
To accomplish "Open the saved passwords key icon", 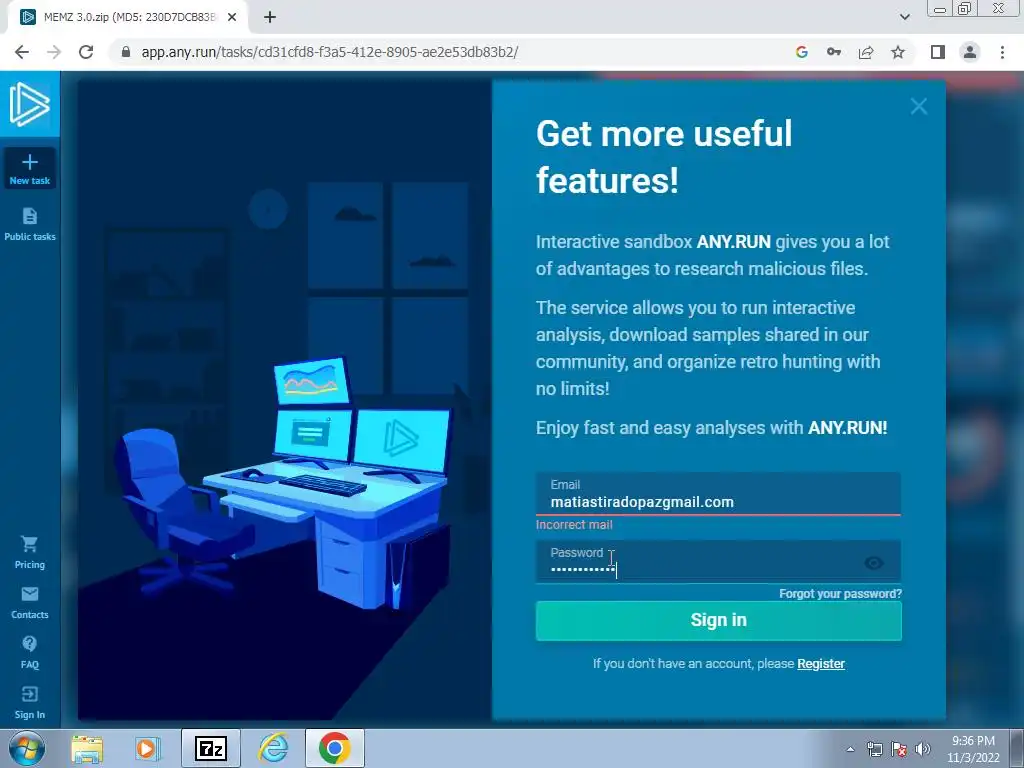I will coord(834,52).
